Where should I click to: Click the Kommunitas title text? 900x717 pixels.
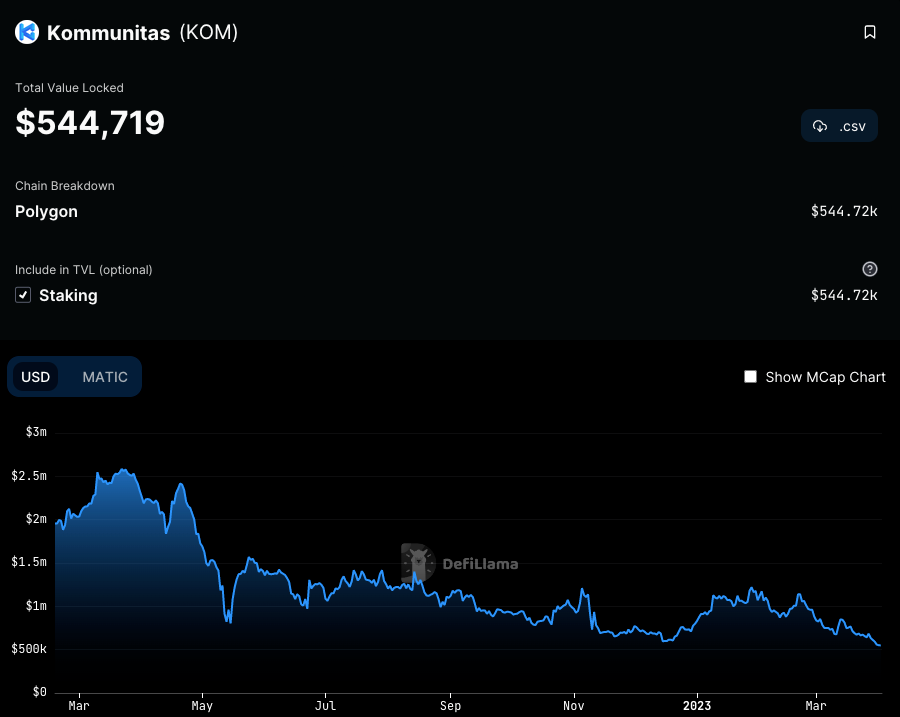click(108, 33)
